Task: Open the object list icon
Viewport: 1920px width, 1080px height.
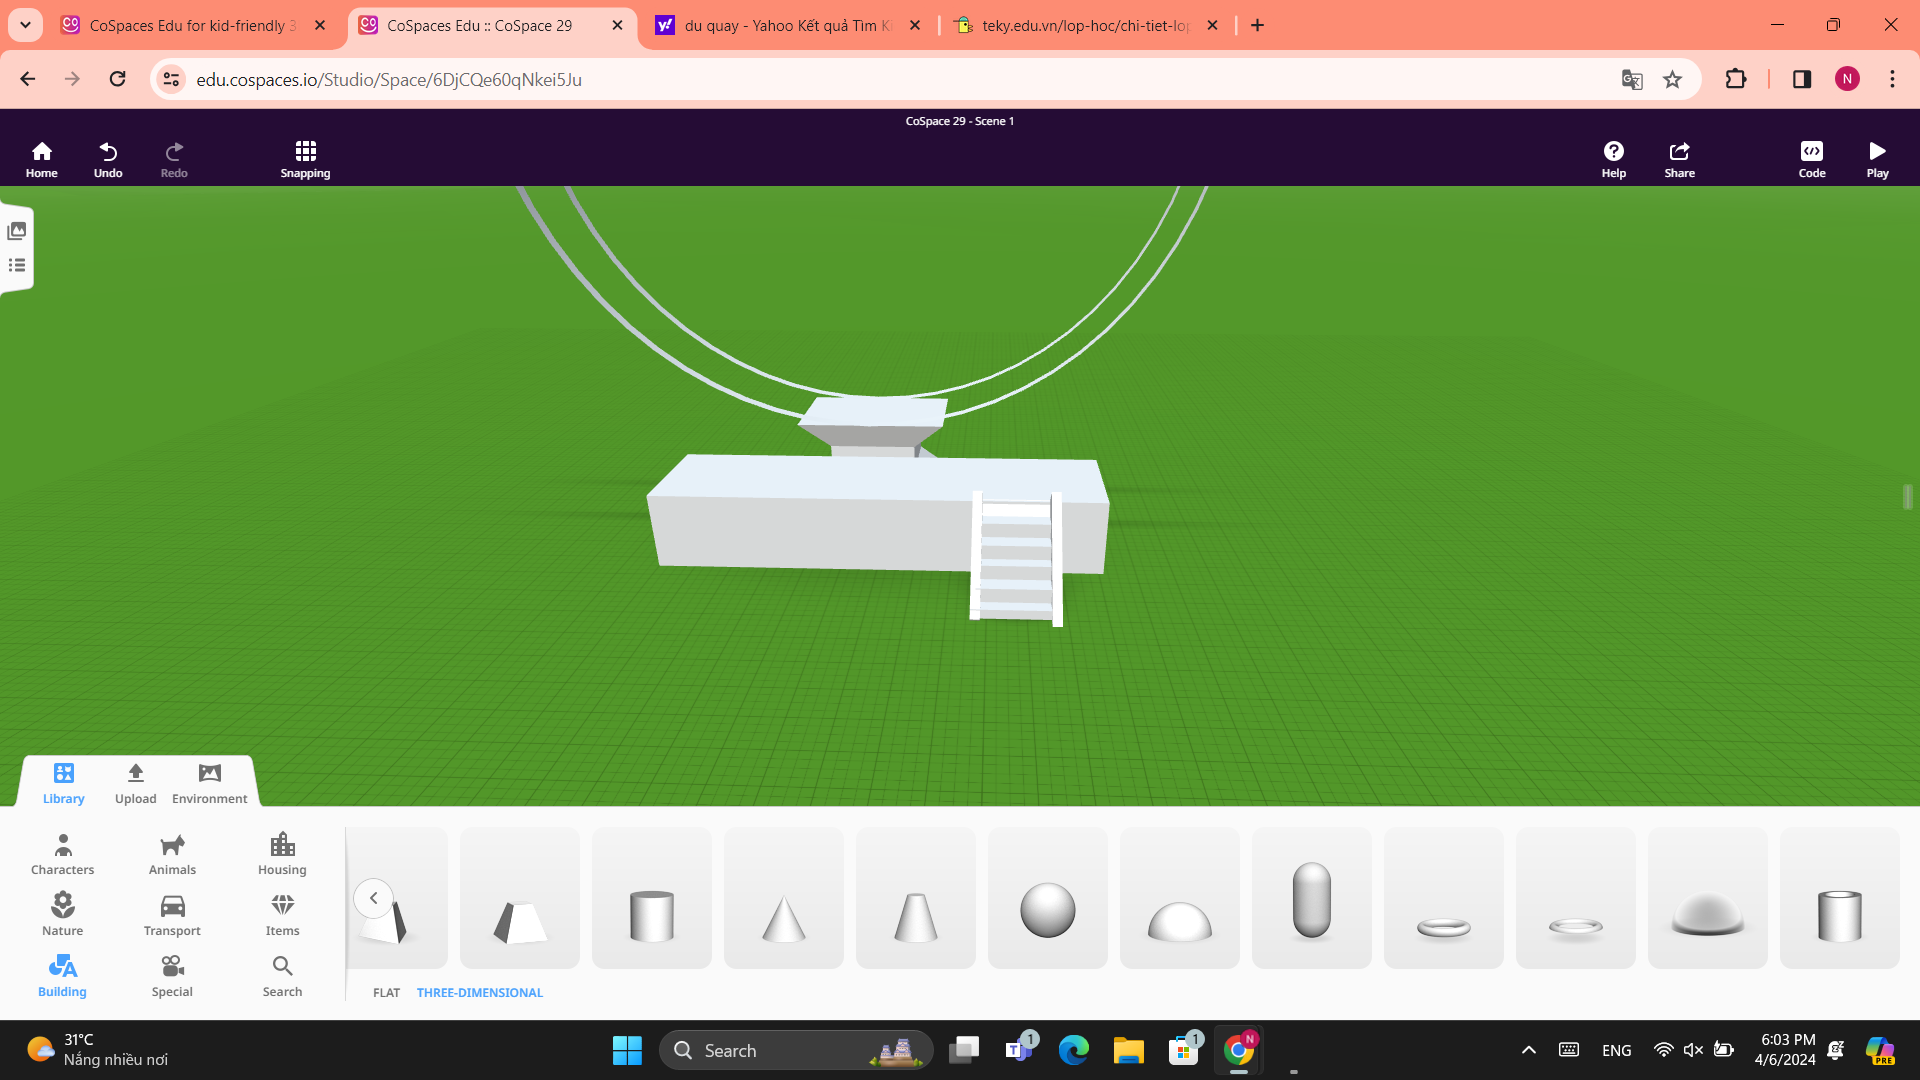Action: [x=17, y=266]
